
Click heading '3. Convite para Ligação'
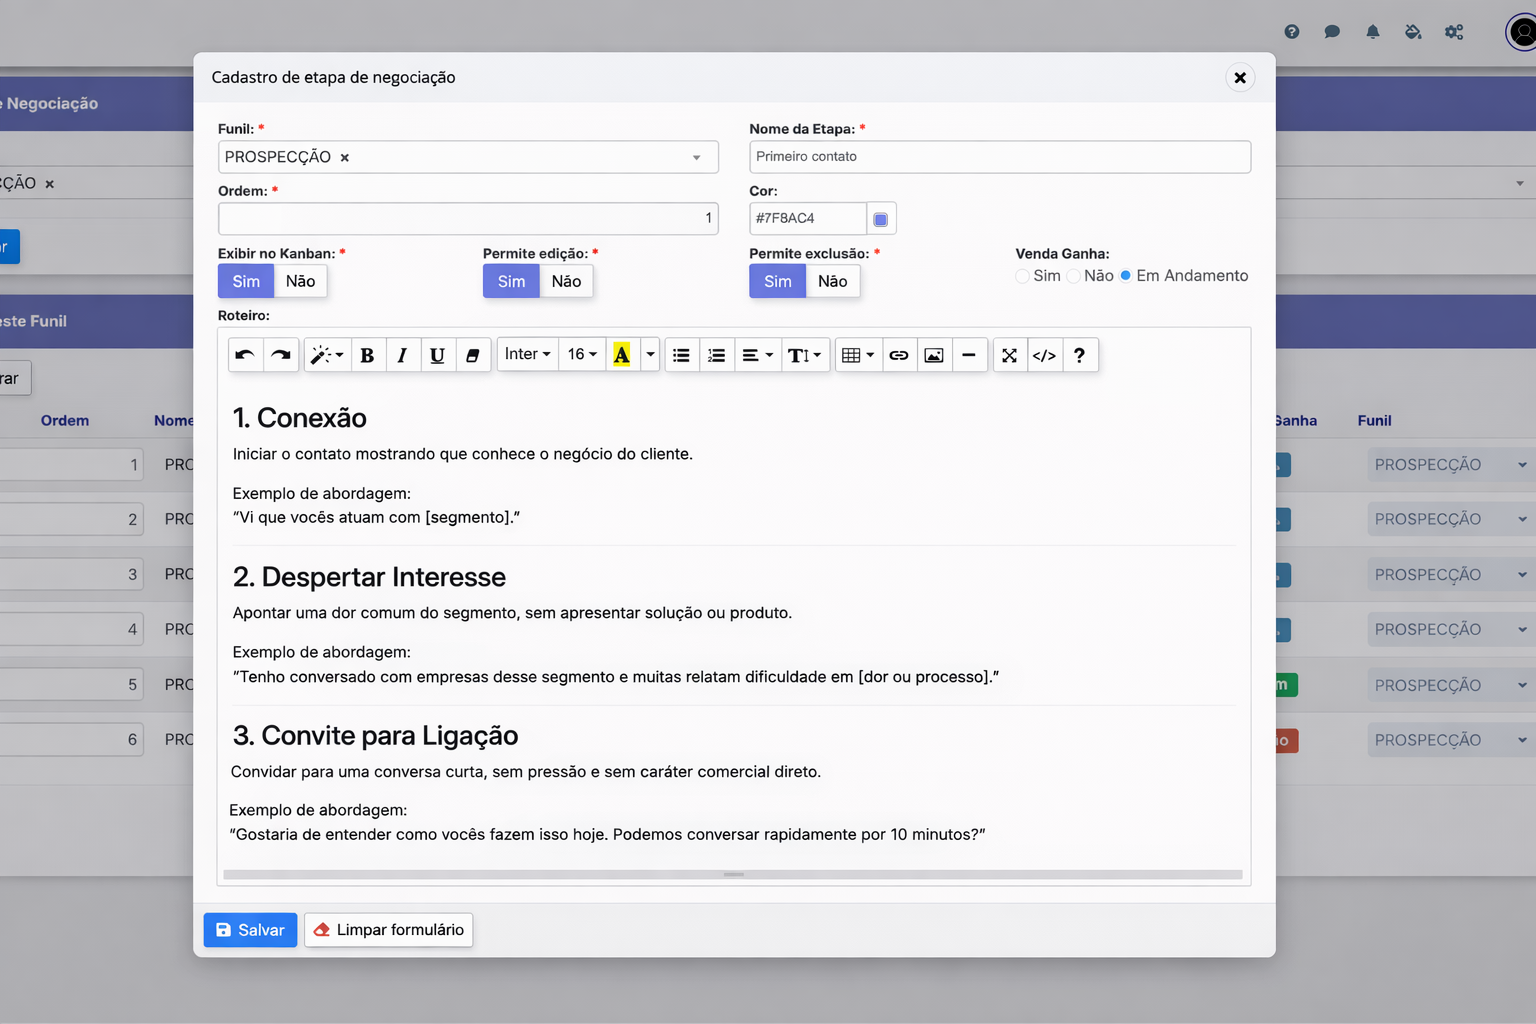(x=375, y=736)
